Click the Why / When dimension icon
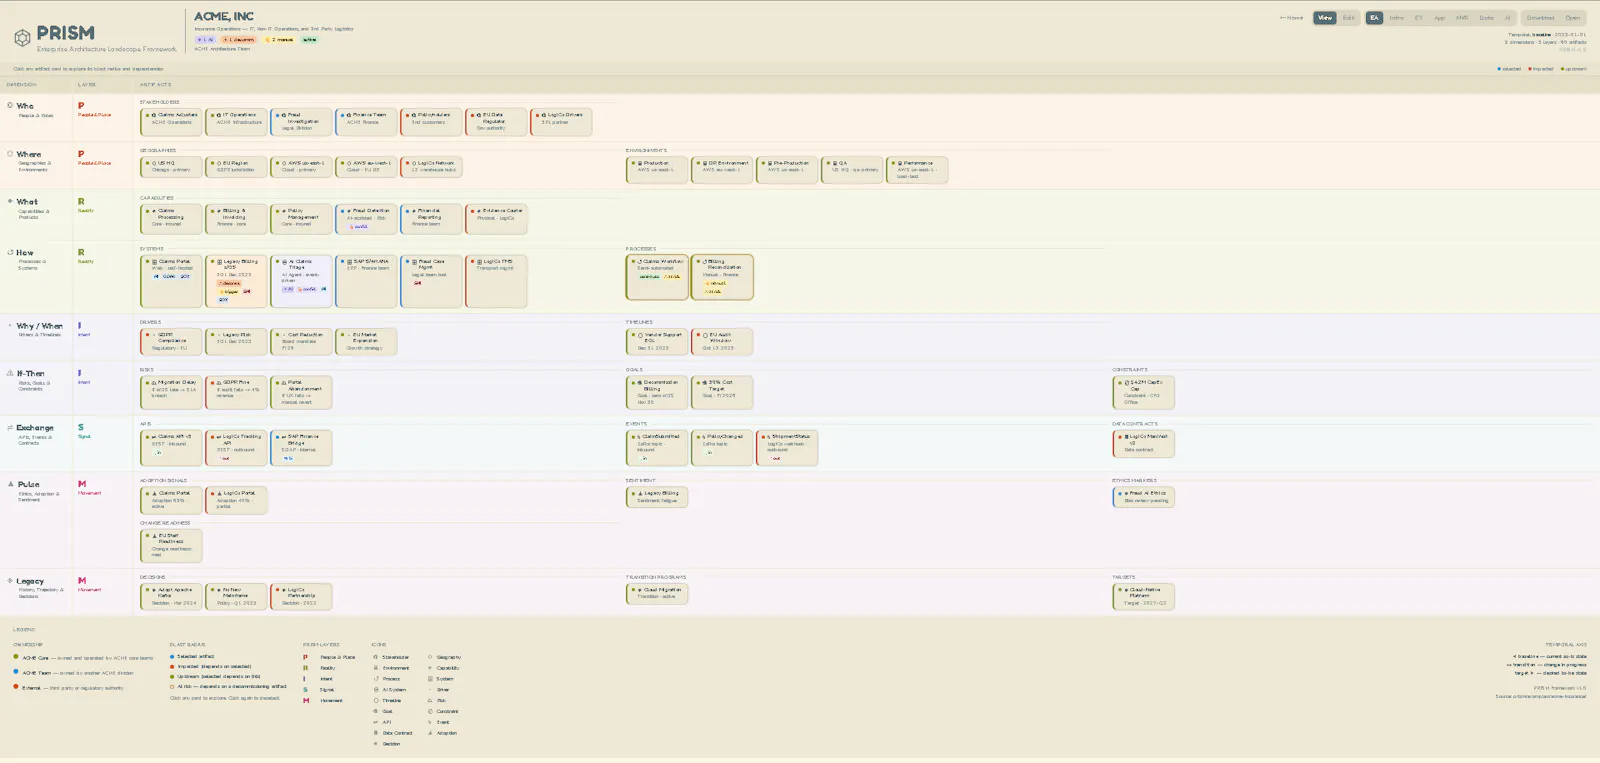Image resolution: width=1600 pixels, height=763 pixels. click(10, 326)
